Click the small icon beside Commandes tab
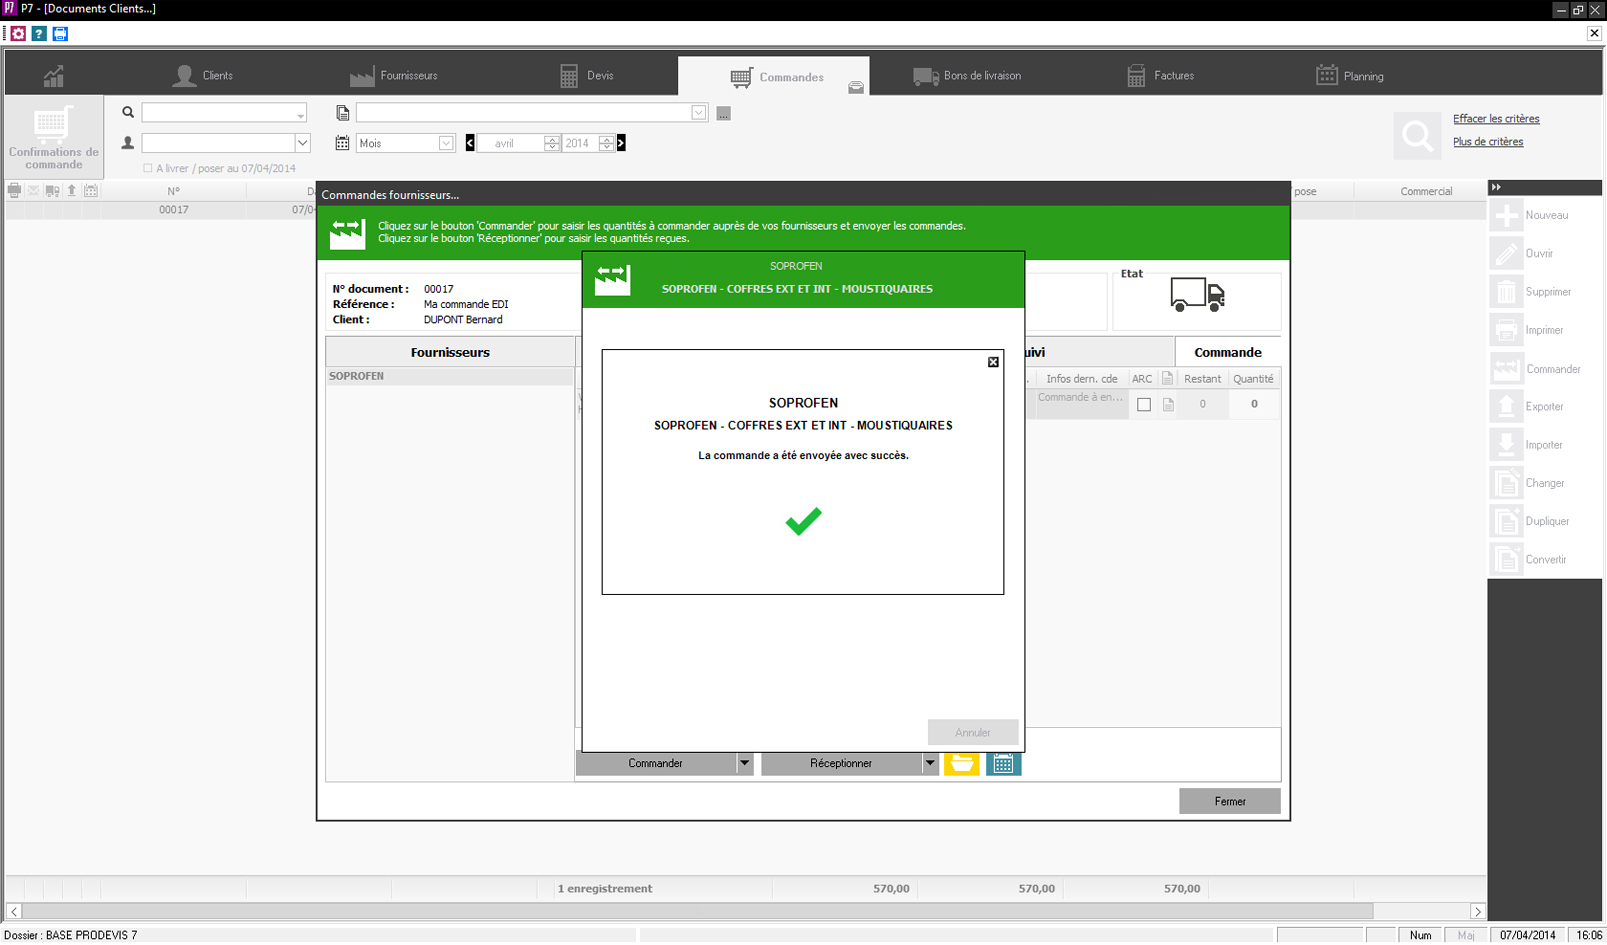This screenshot has height=945, width=1607. [x=856, y=88]
